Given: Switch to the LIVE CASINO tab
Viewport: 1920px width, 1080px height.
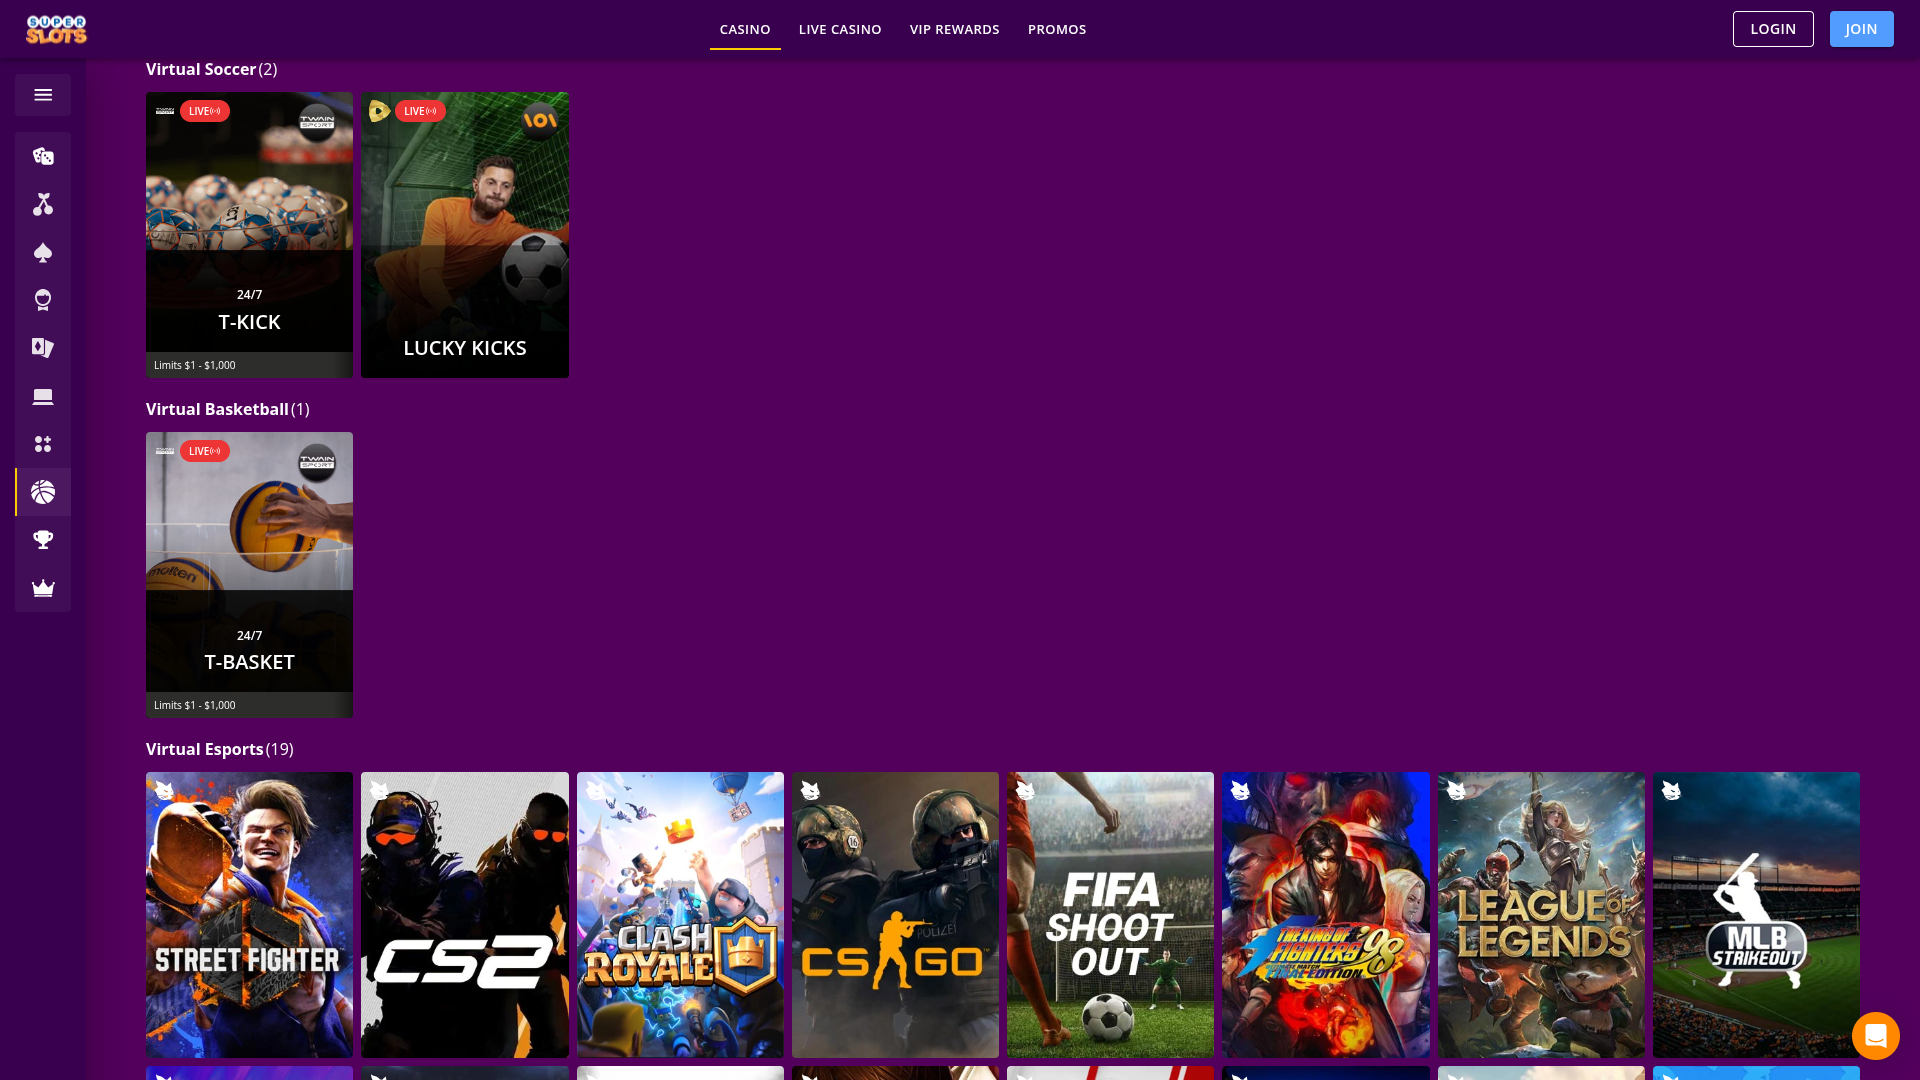Looking at the screenshot, I should click(840, 29).
